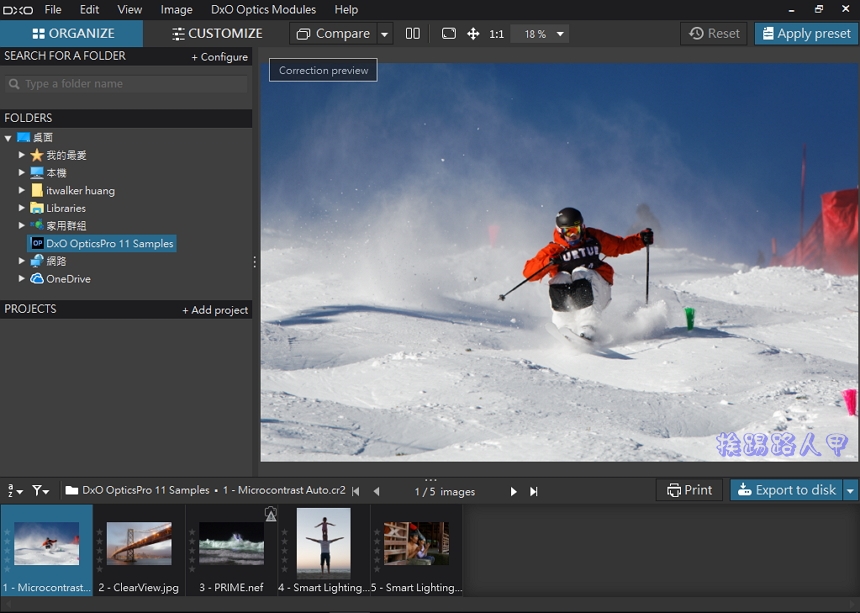This screenshot has height=613, width=860.
Task: Select the move/pan tool icon
Action: coord(473,34)
